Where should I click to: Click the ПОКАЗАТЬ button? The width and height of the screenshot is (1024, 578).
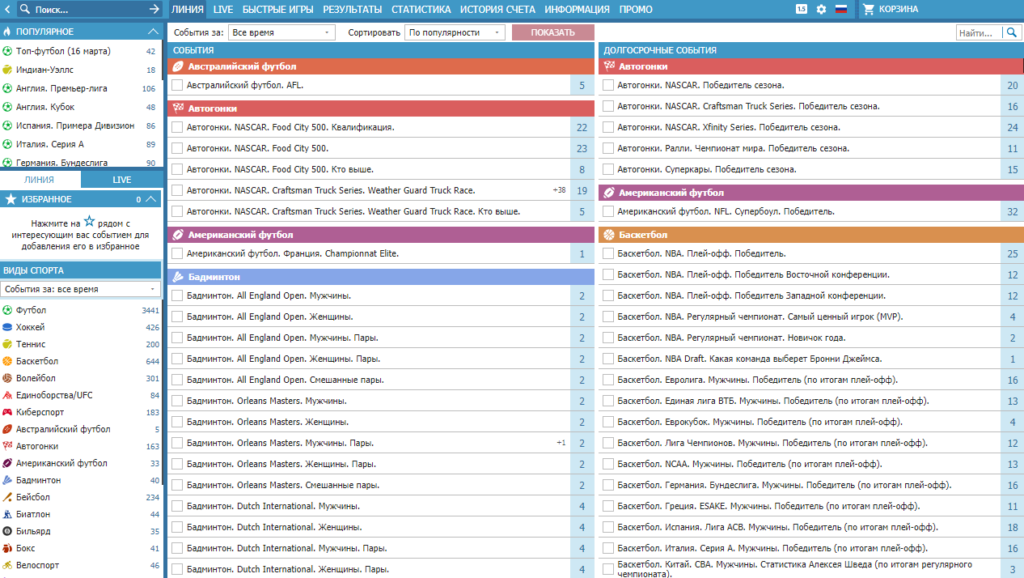click(552, 32)
